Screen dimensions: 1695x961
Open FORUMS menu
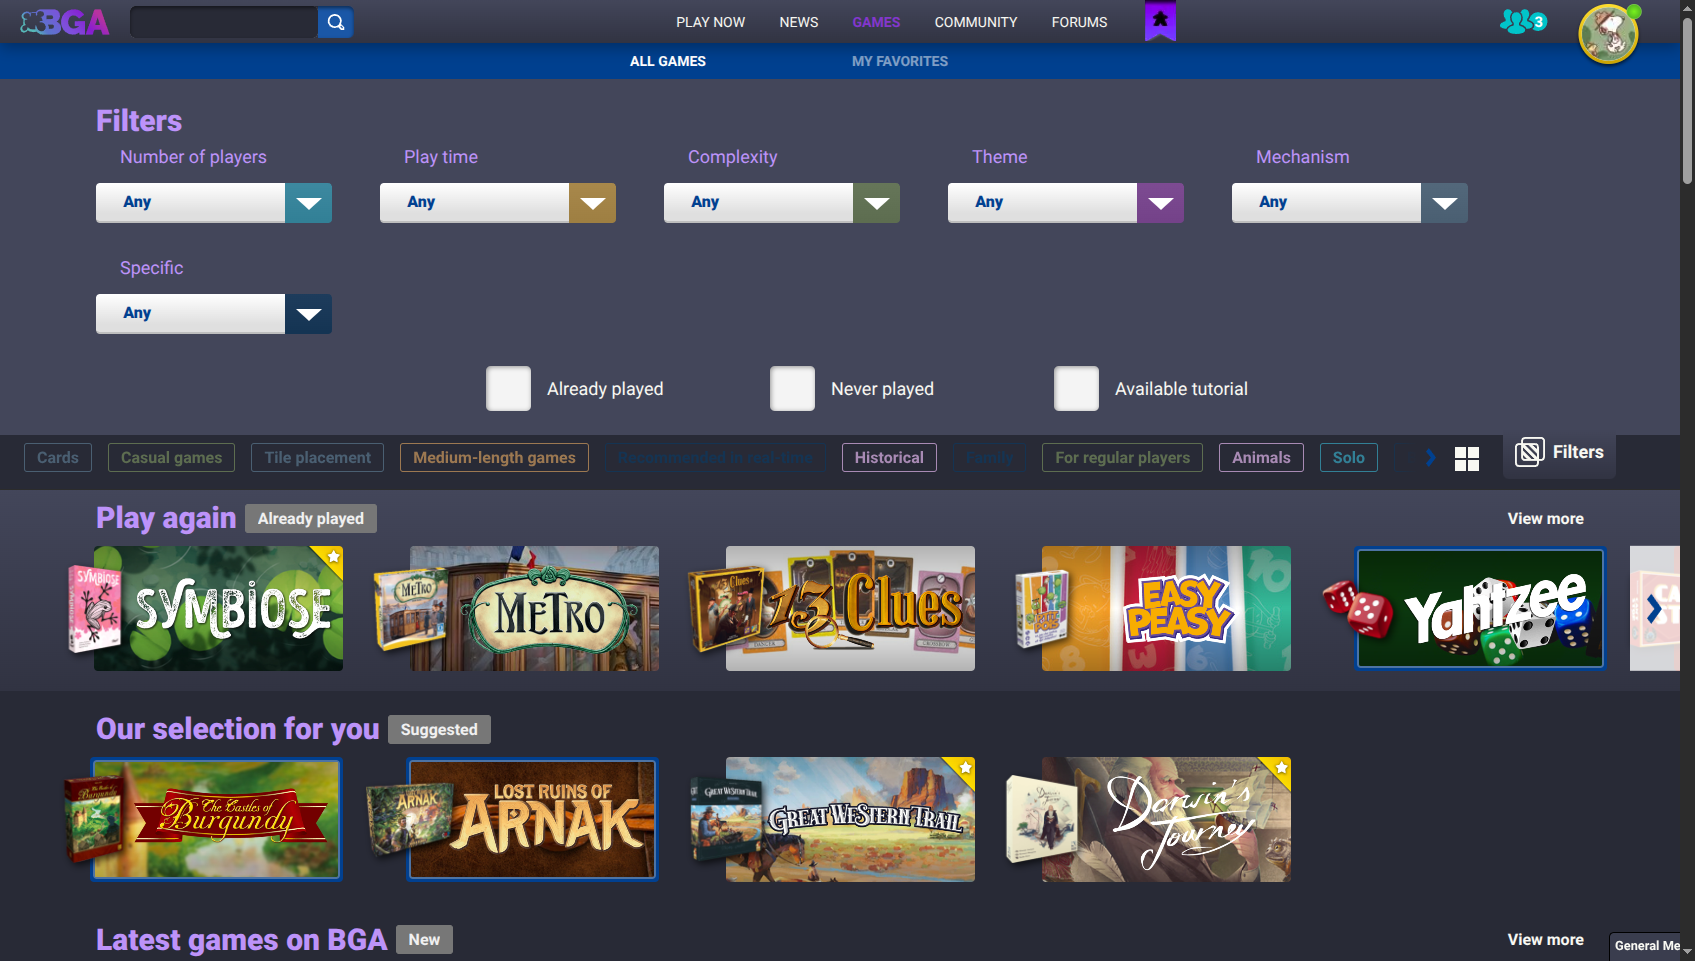[1079, 22]
